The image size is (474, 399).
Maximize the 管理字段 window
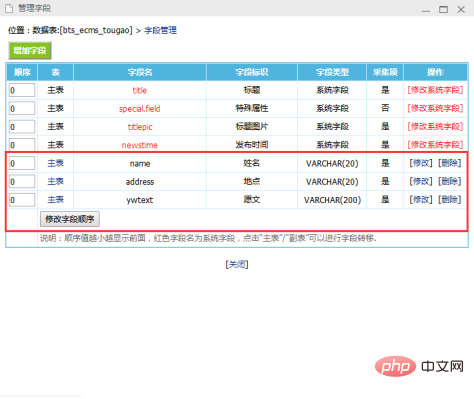[x=443, y=9]
